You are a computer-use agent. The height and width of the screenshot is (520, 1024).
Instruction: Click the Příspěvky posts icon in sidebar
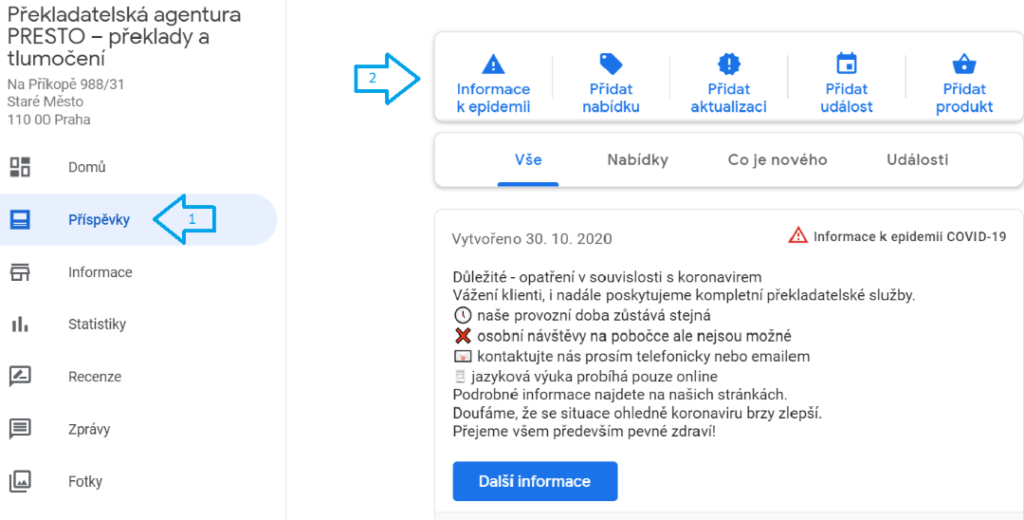(x=20, y=219)
